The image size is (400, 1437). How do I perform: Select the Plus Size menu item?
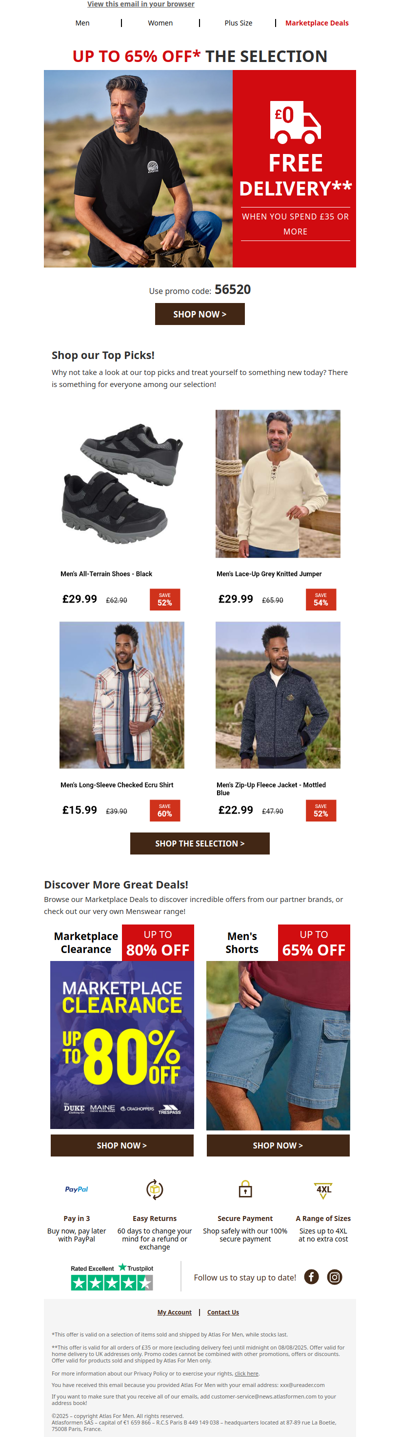click(238, 22)
